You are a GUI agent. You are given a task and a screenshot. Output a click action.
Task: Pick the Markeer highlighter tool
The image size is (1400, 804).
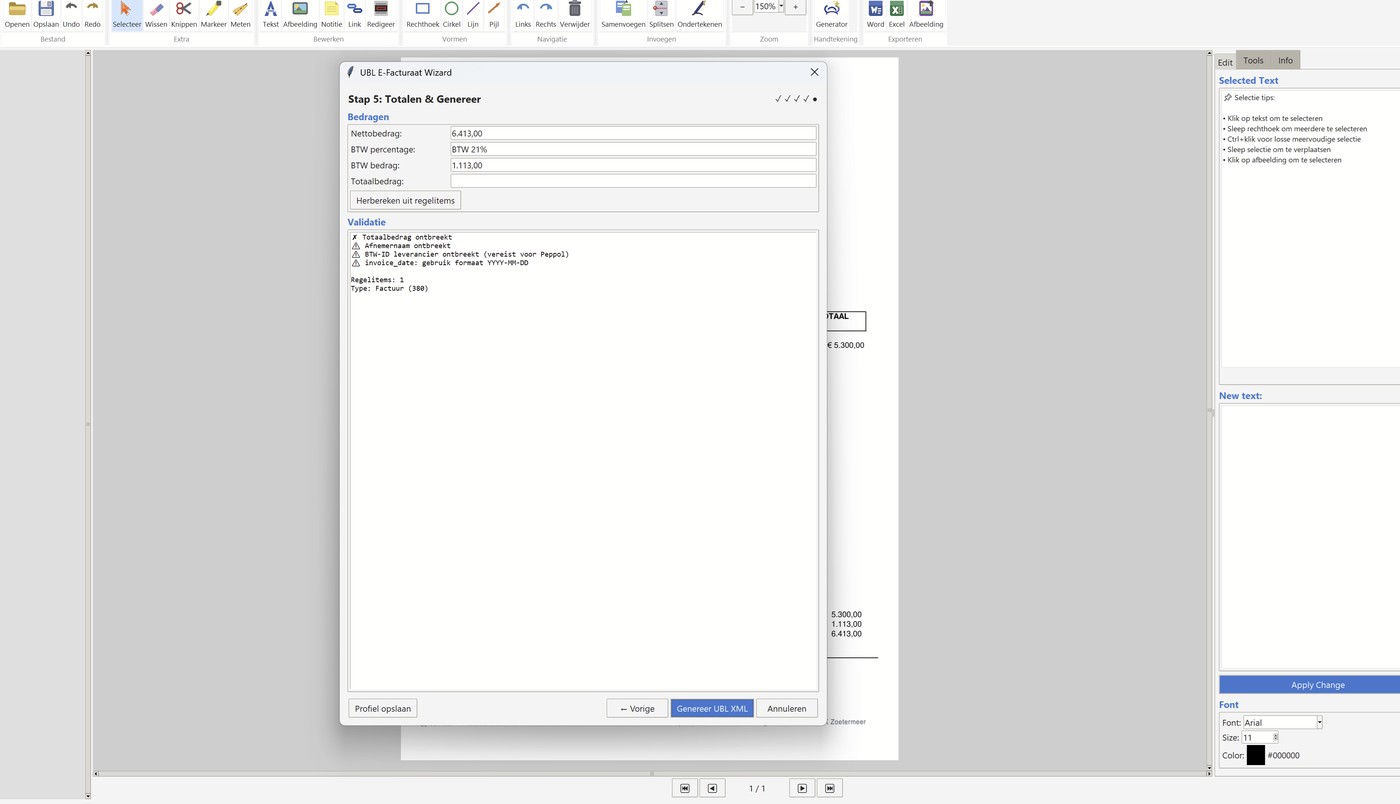pos(212,14)
